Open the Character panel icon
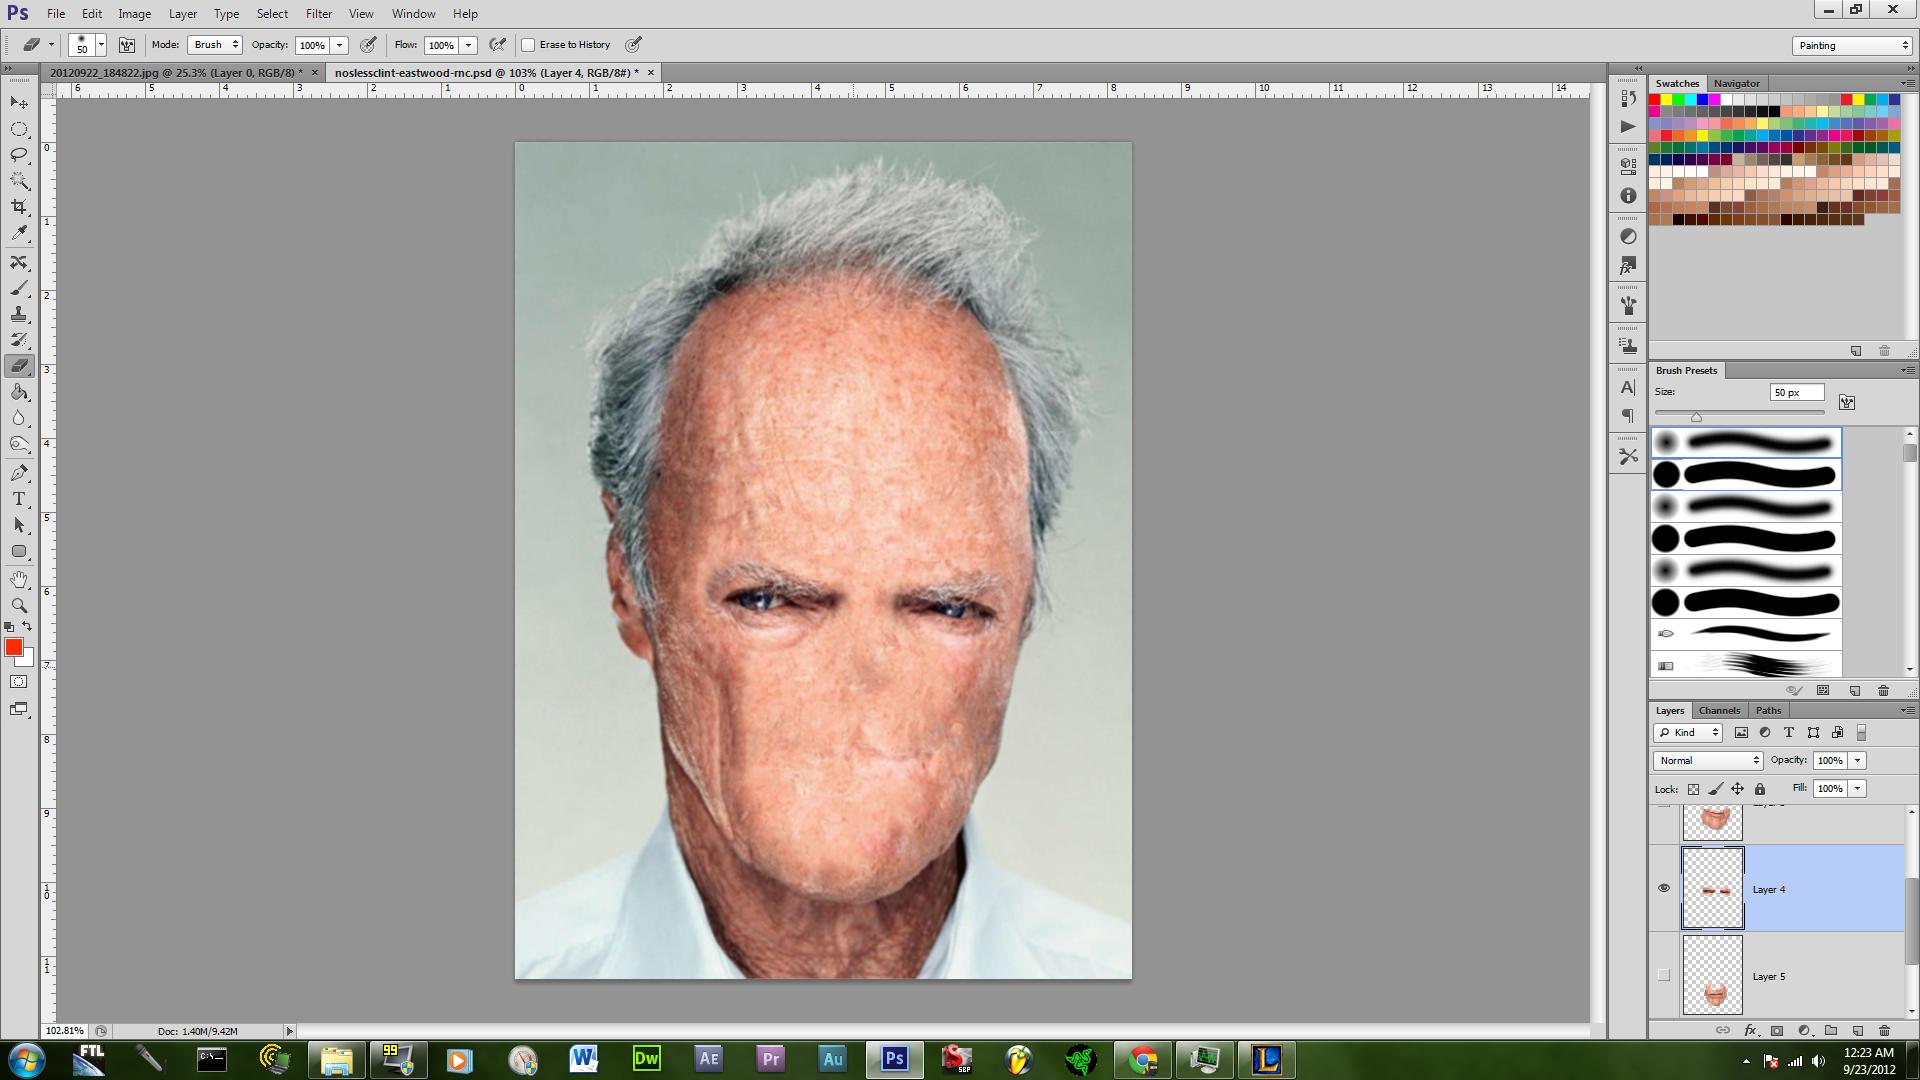The width and height of the screenshot is (1920, 1080). point(1628,387)
